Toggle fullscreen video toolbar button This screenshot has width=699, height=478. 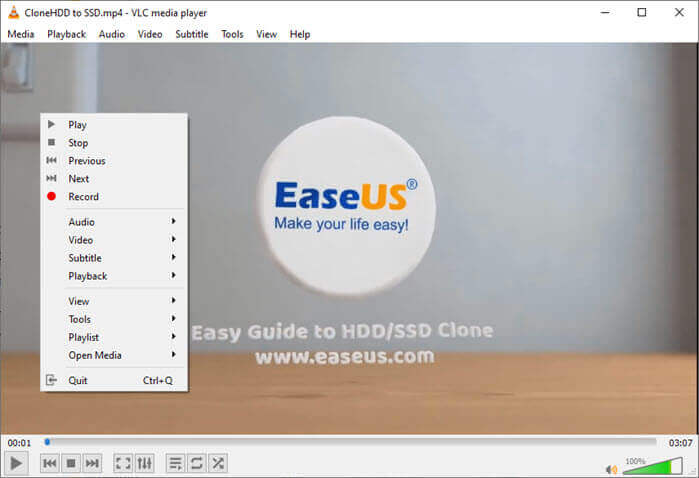click(123, 463)
